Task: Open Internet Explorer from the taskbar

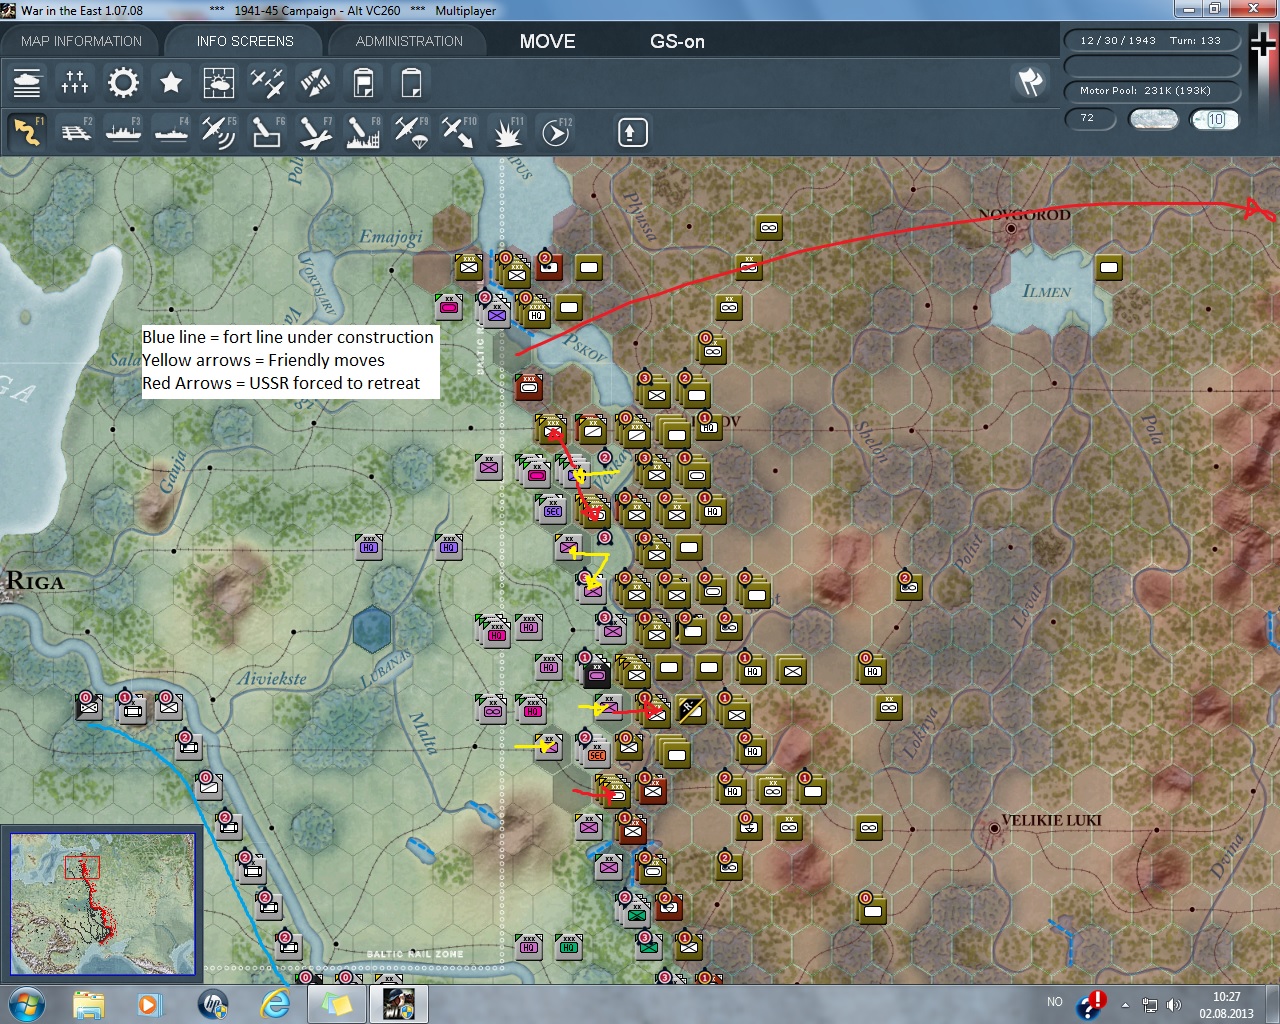Action: click(x=275, y=1003)
